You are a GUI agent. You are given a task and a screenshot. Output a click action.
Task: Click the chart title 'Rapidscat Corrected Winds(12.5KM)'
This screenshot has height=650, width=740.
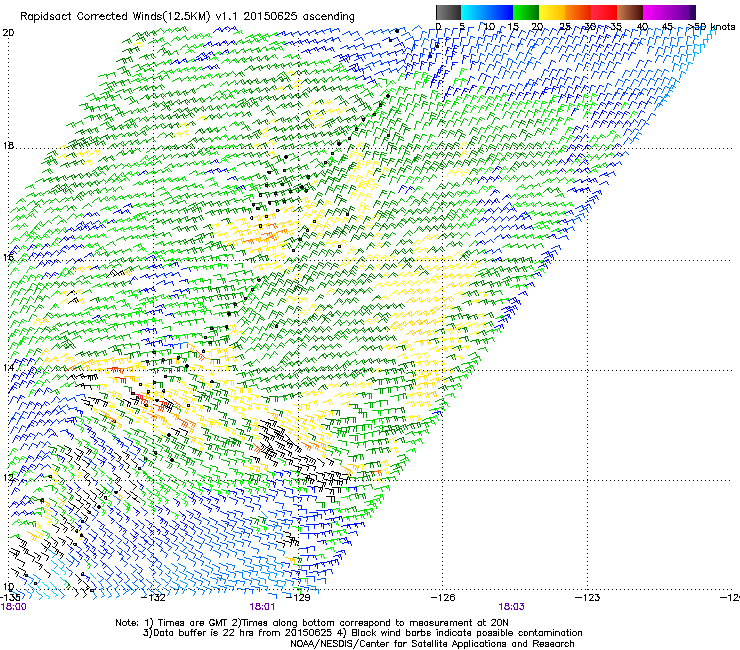click(115, 17)
